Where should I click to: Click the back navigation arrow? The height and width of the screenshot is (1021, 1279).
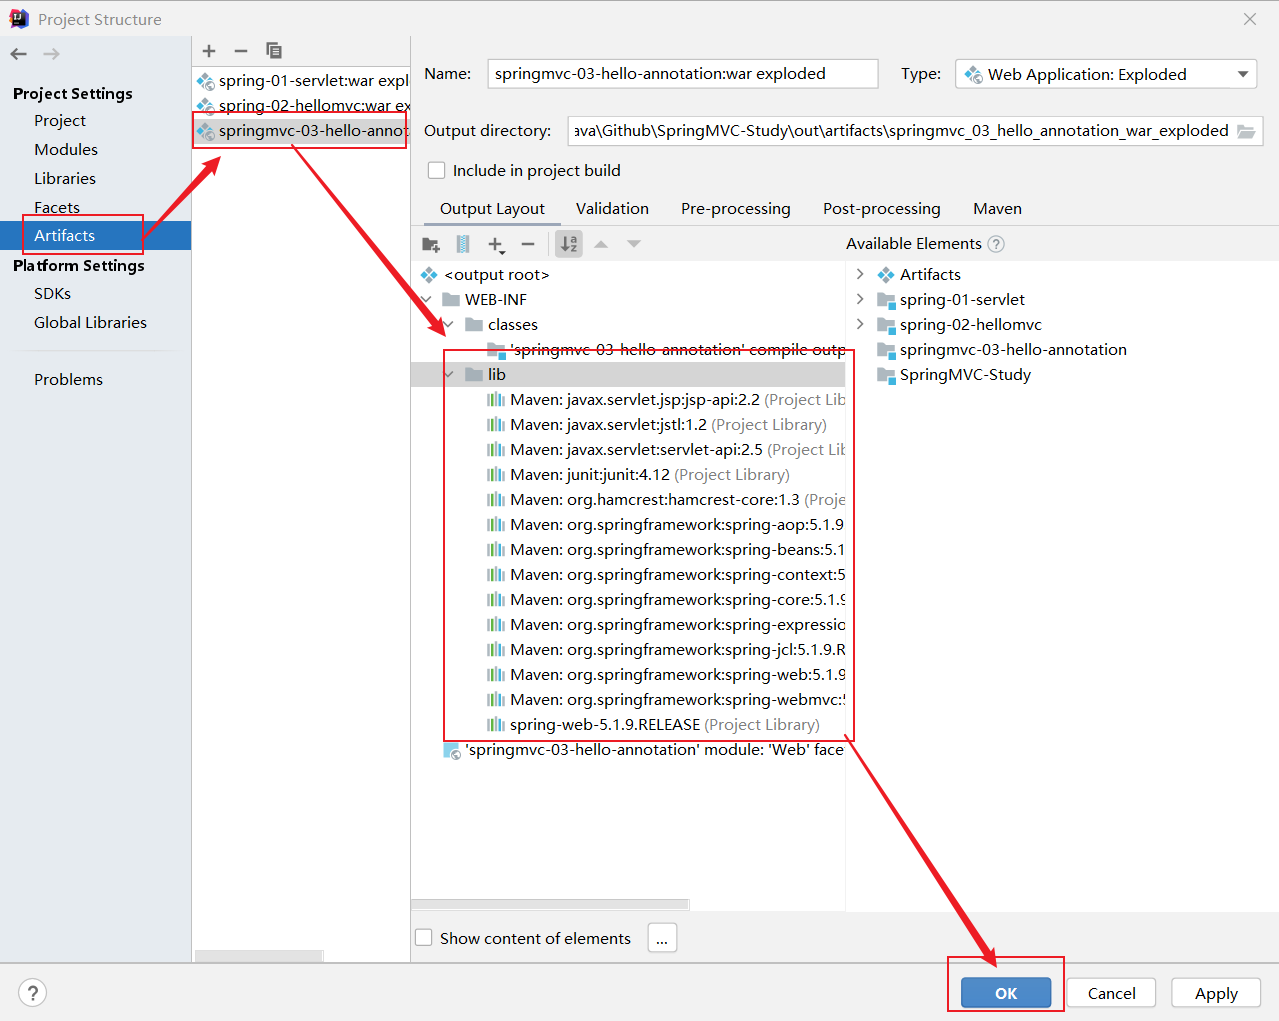(19, 54)
